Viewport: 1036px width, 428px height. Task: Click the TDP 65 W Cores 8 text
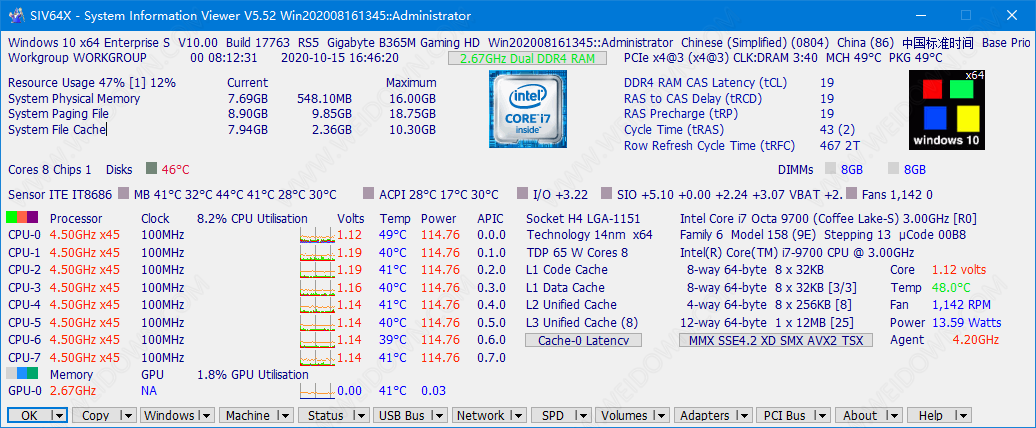point(577,252)
